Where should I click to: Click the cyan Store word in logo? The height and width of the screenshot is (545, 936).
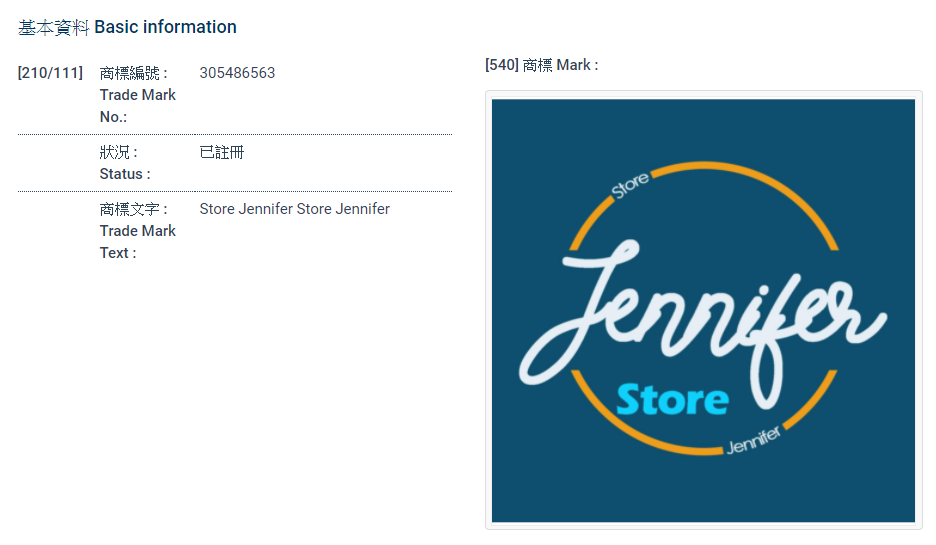[673, 399]
